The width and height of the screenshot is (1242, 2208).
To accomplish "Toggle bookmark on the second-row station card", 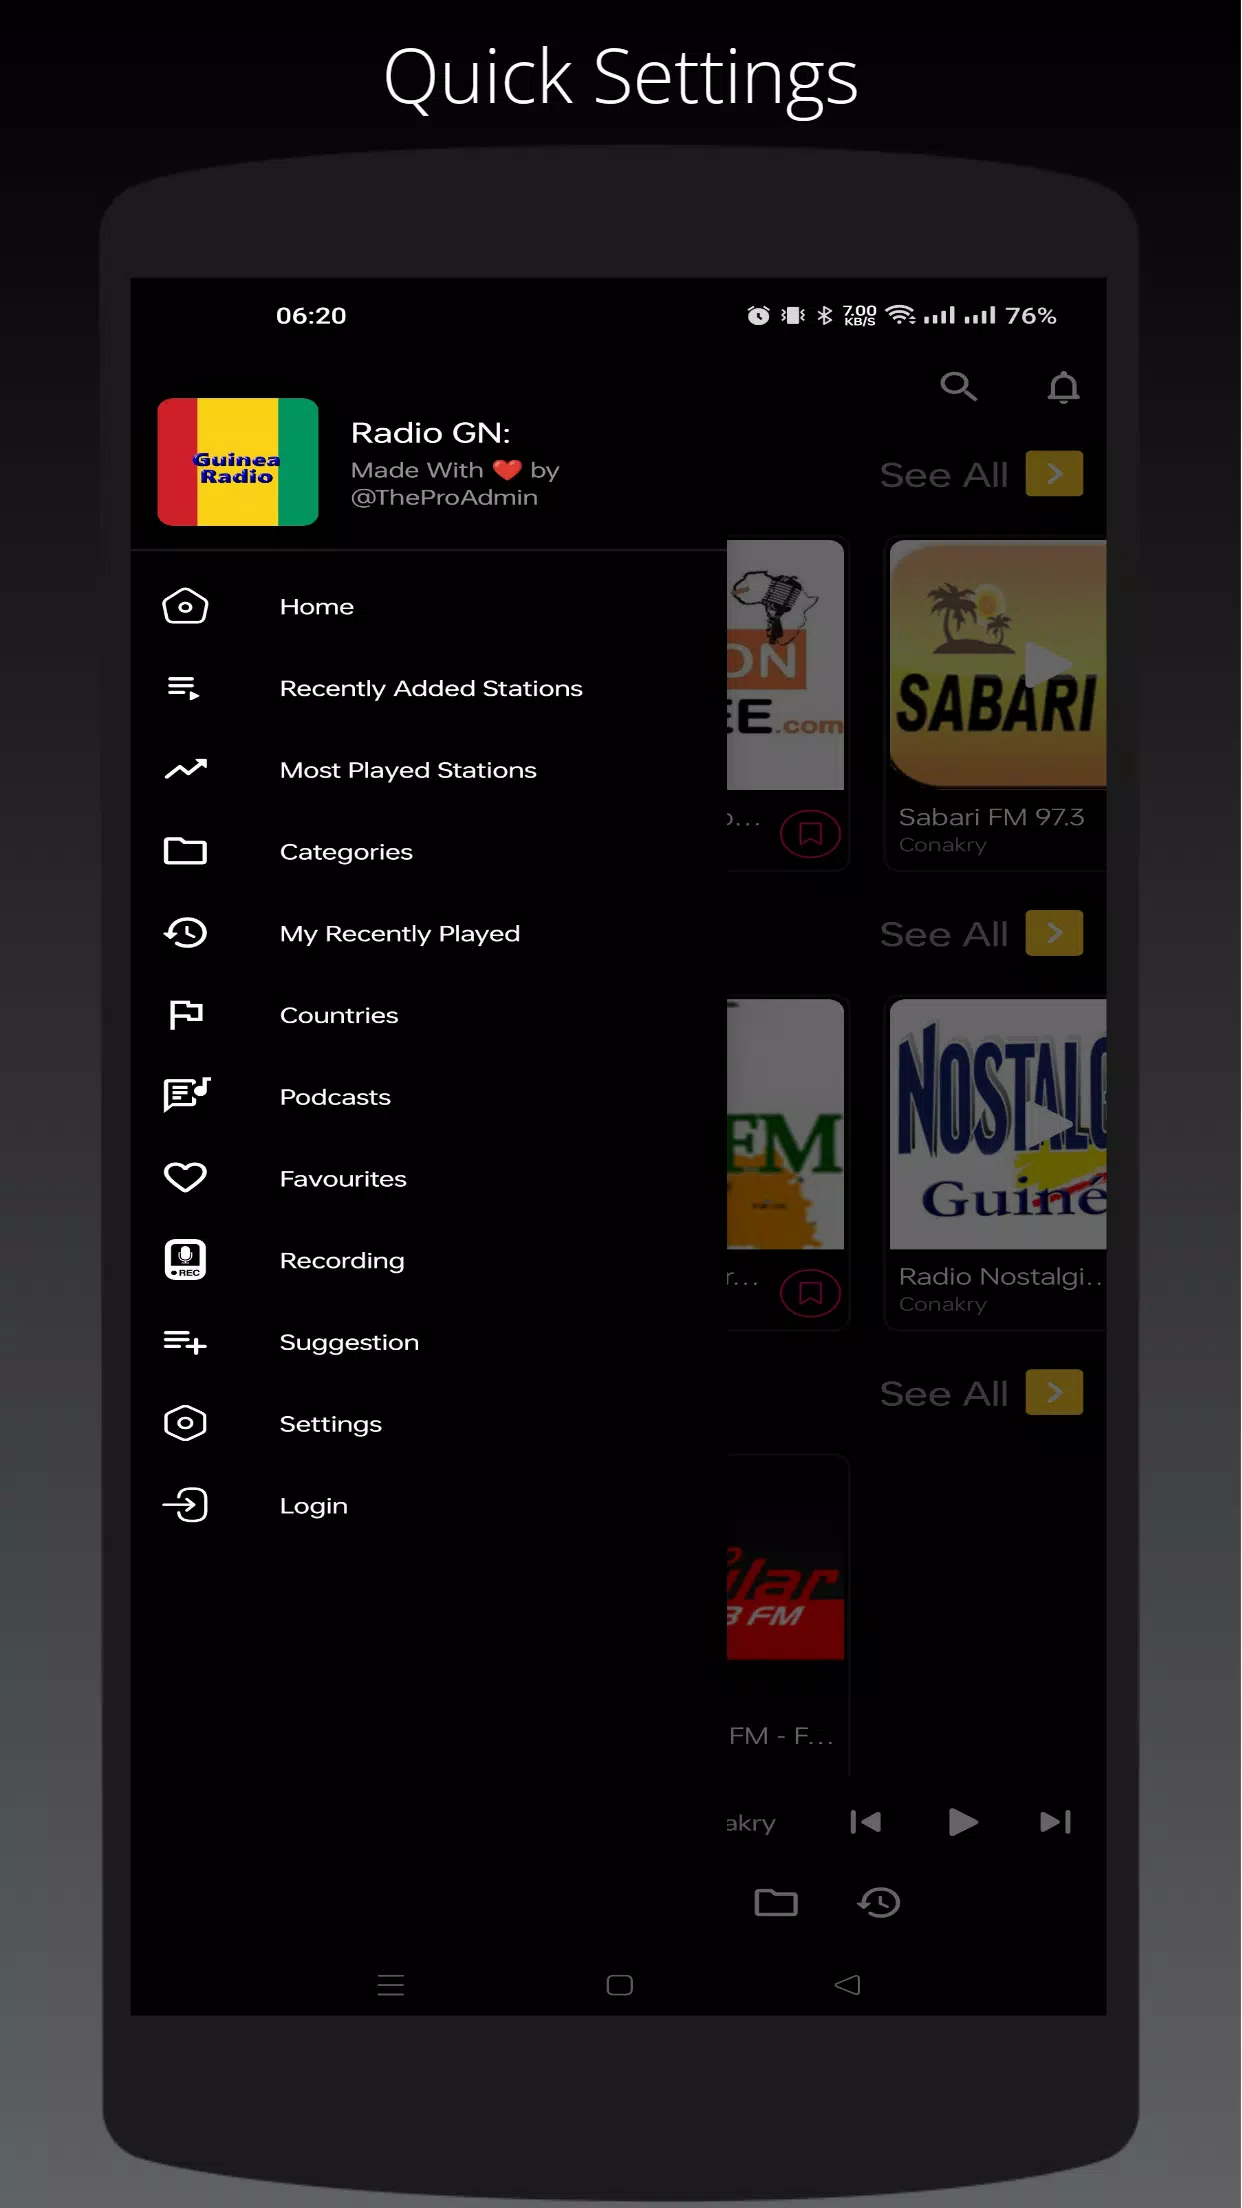I will point(810,1293).
